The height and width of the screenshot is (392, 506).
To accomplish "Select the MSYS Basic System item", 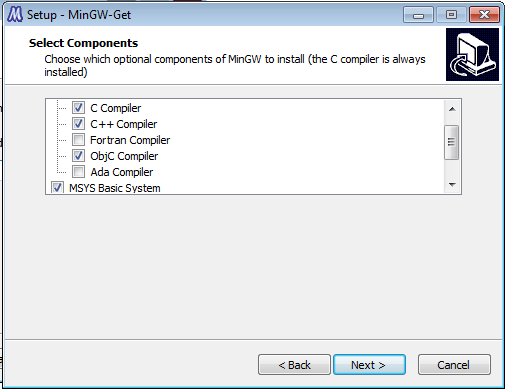I will [115, 188].
